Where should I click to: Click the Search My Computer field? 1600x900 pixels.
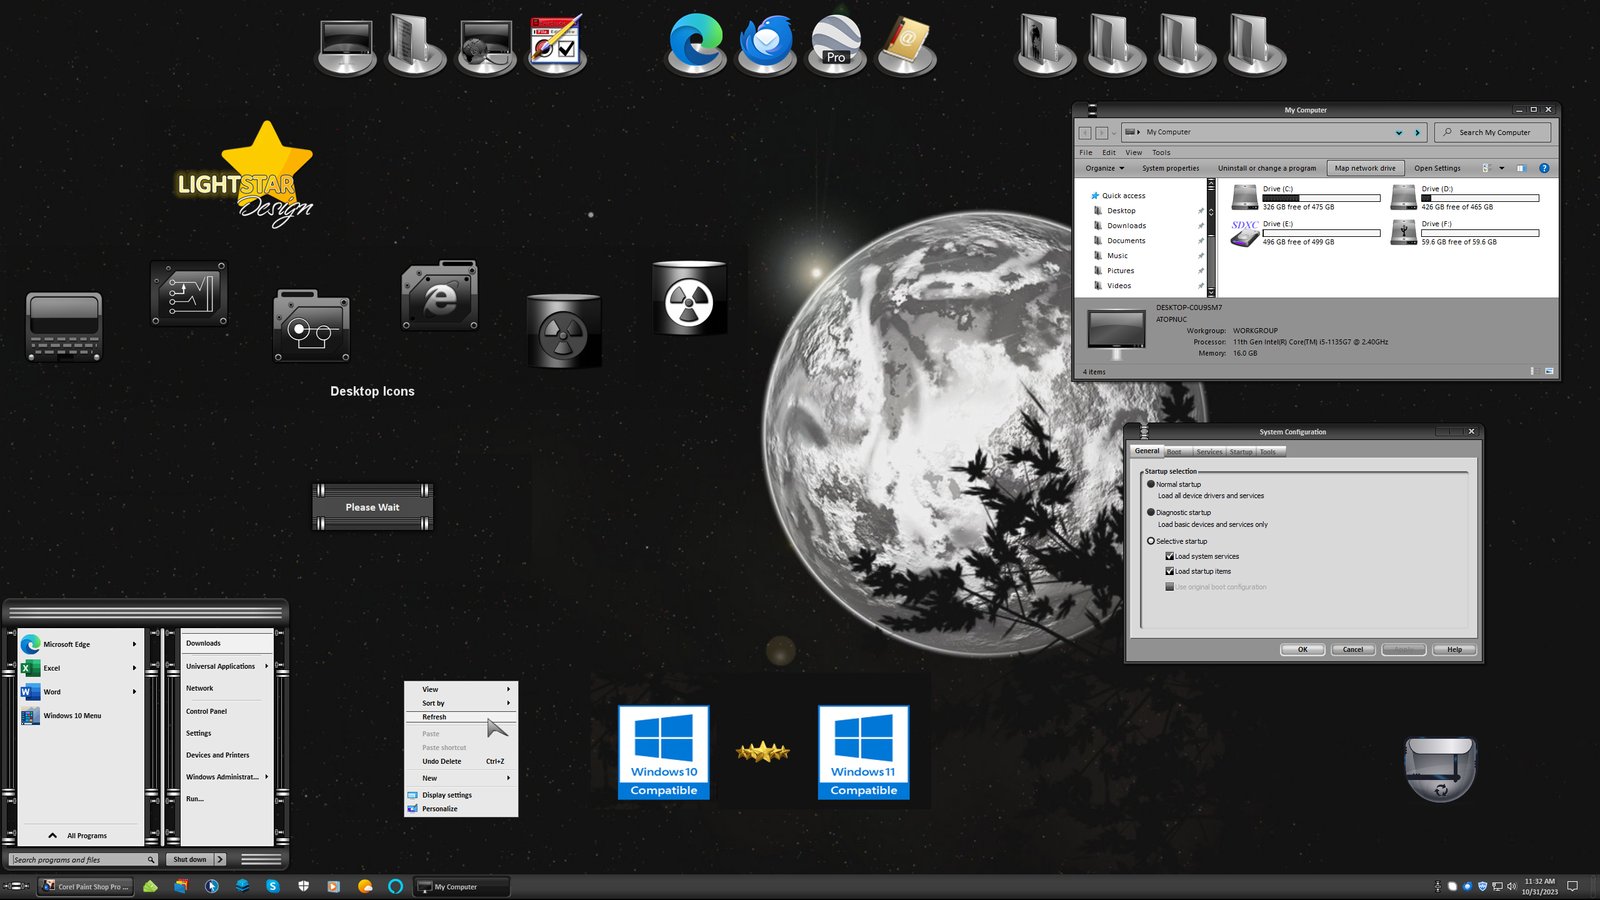pyautogui.click(x=1493, y=132)
